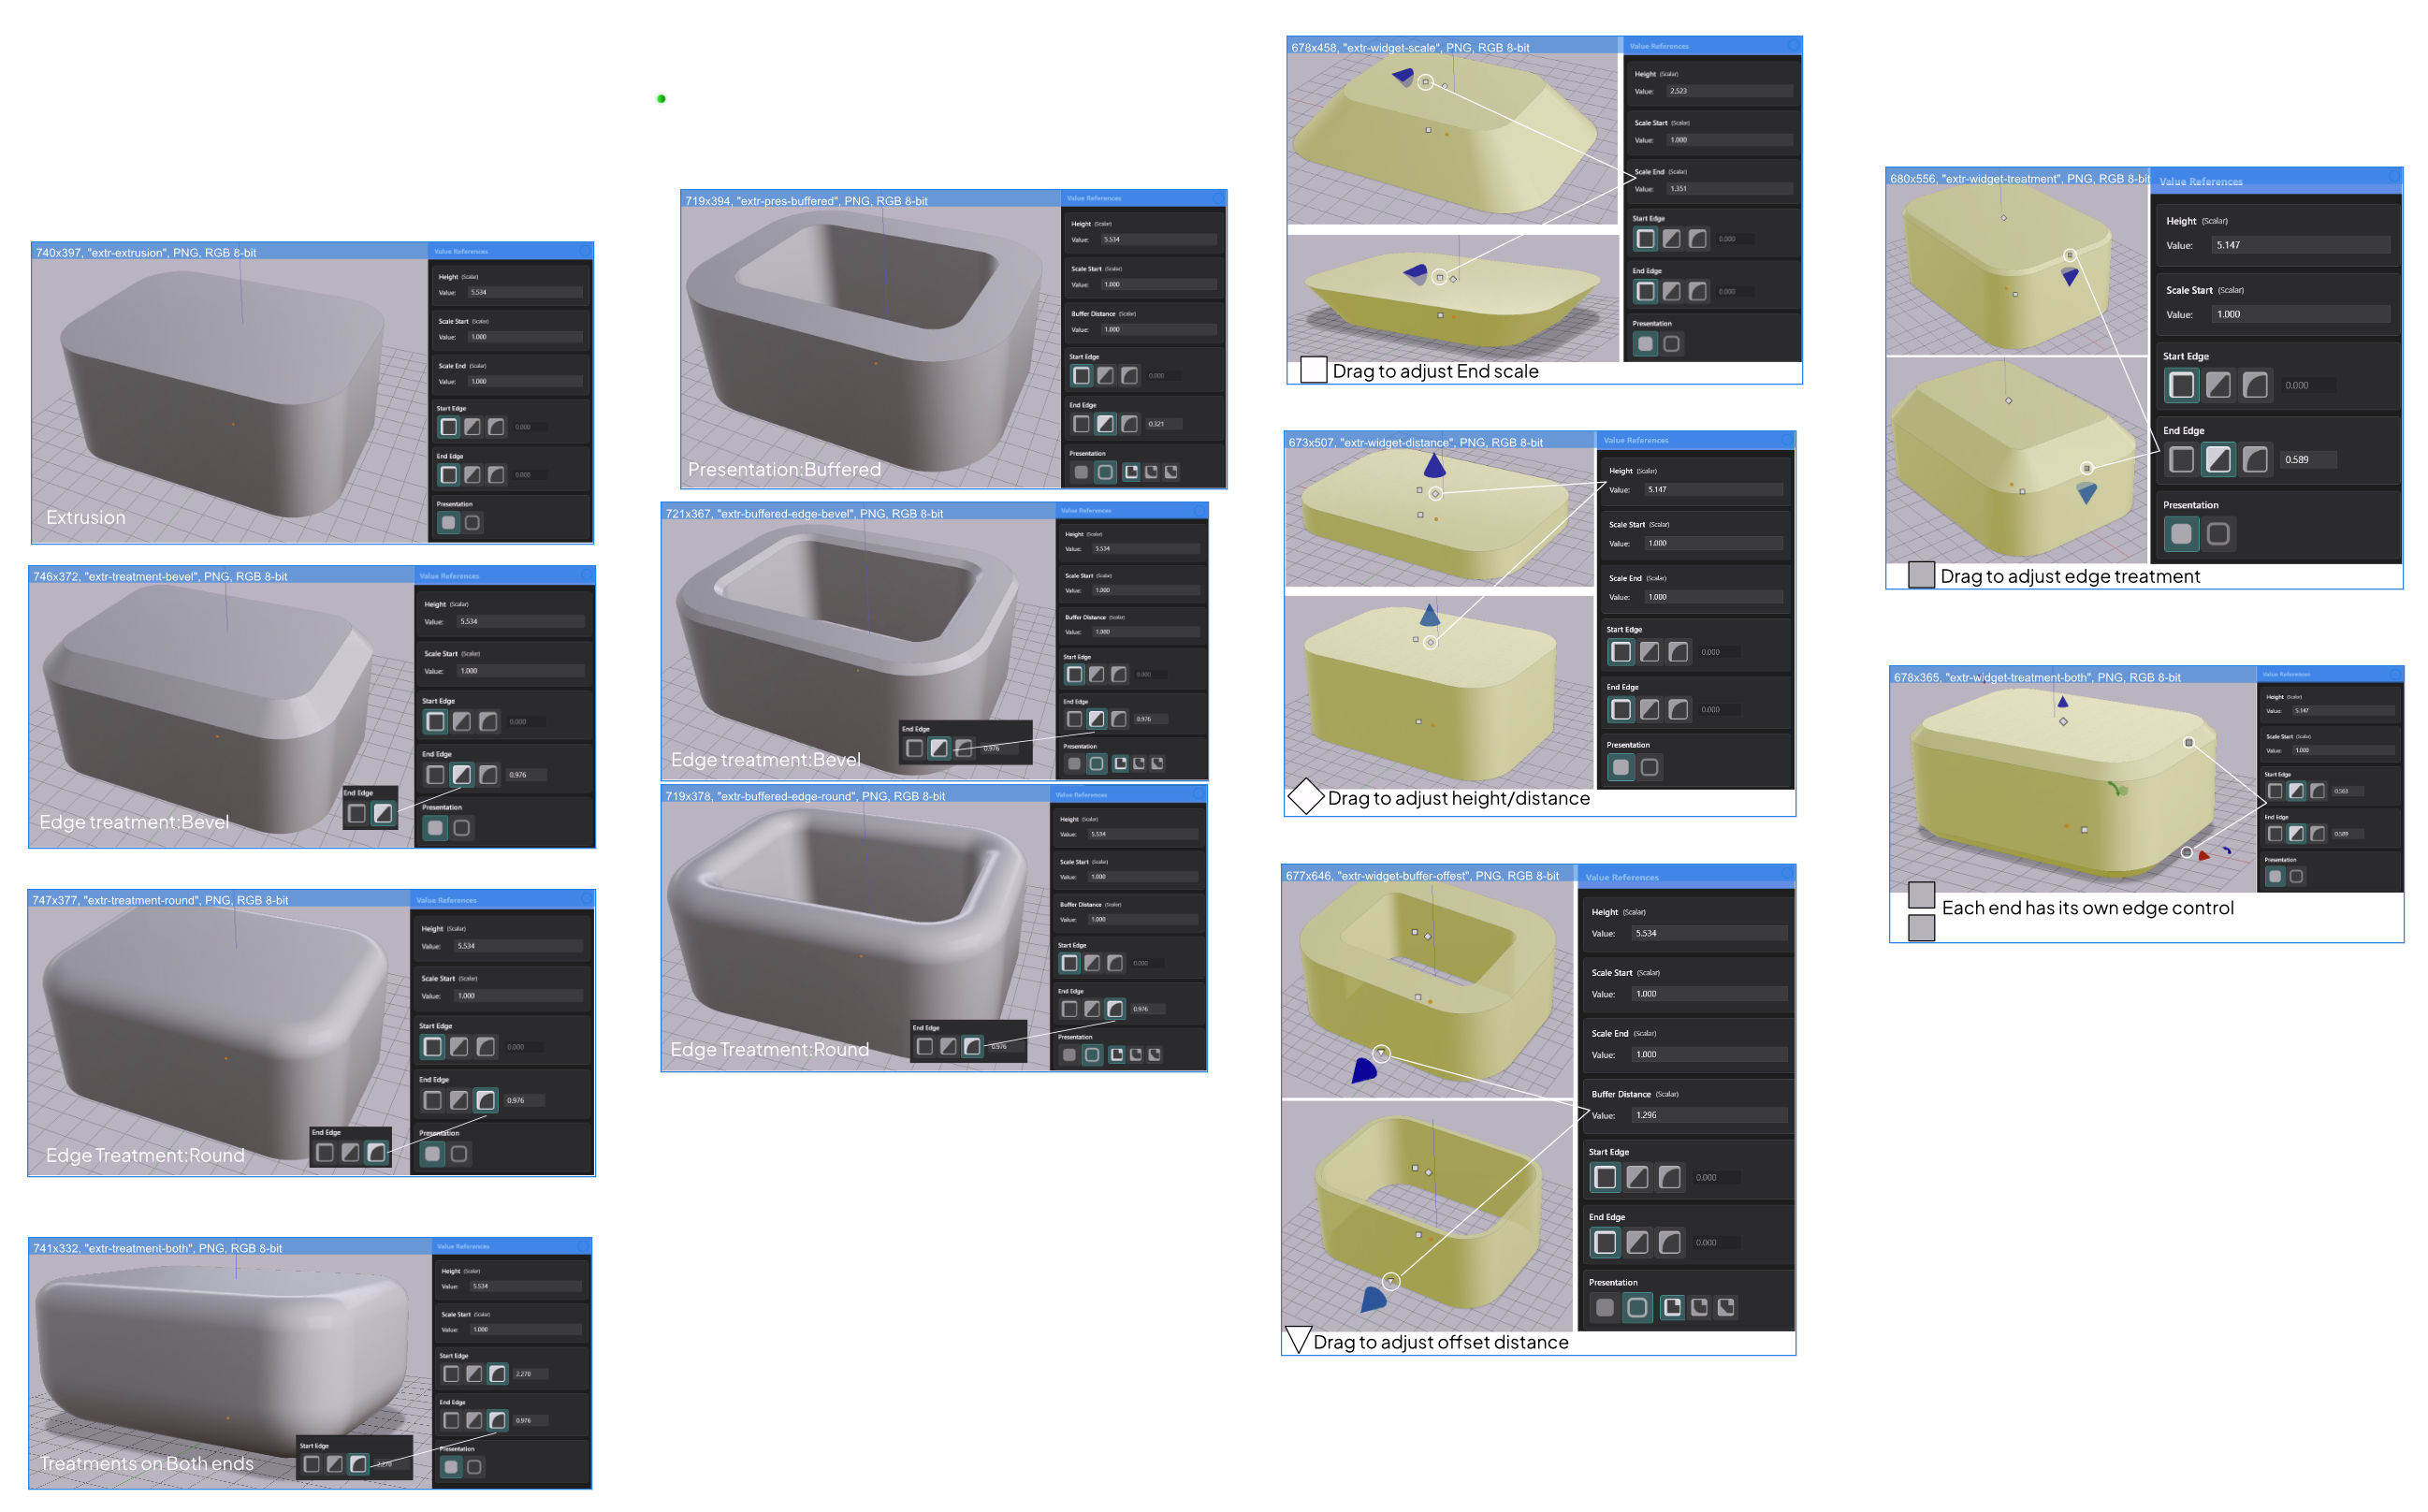This screenshot has height=1512, width=2428.
Task: Click Value References header in extr-widget-treatment image
Action: pos(2200,182)
